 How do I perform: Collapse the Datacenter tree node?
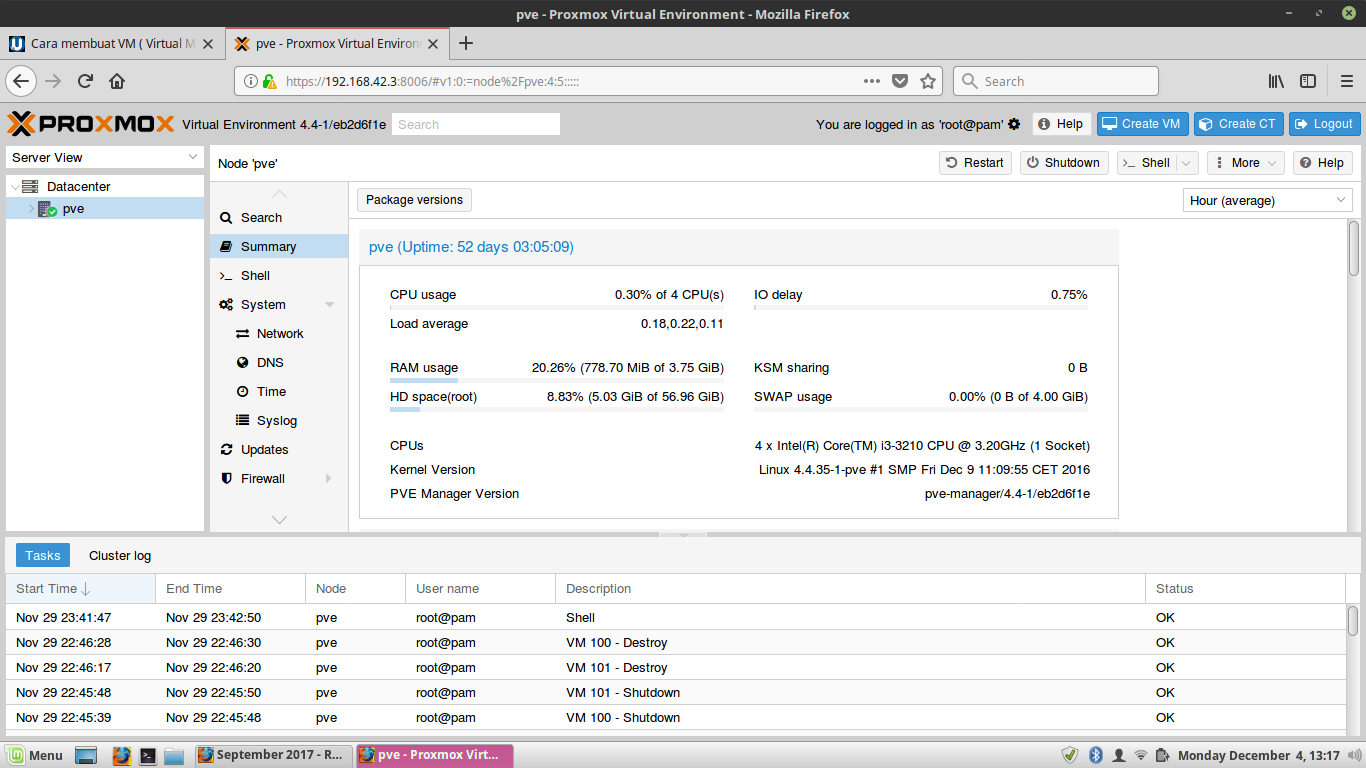(14, 186)
